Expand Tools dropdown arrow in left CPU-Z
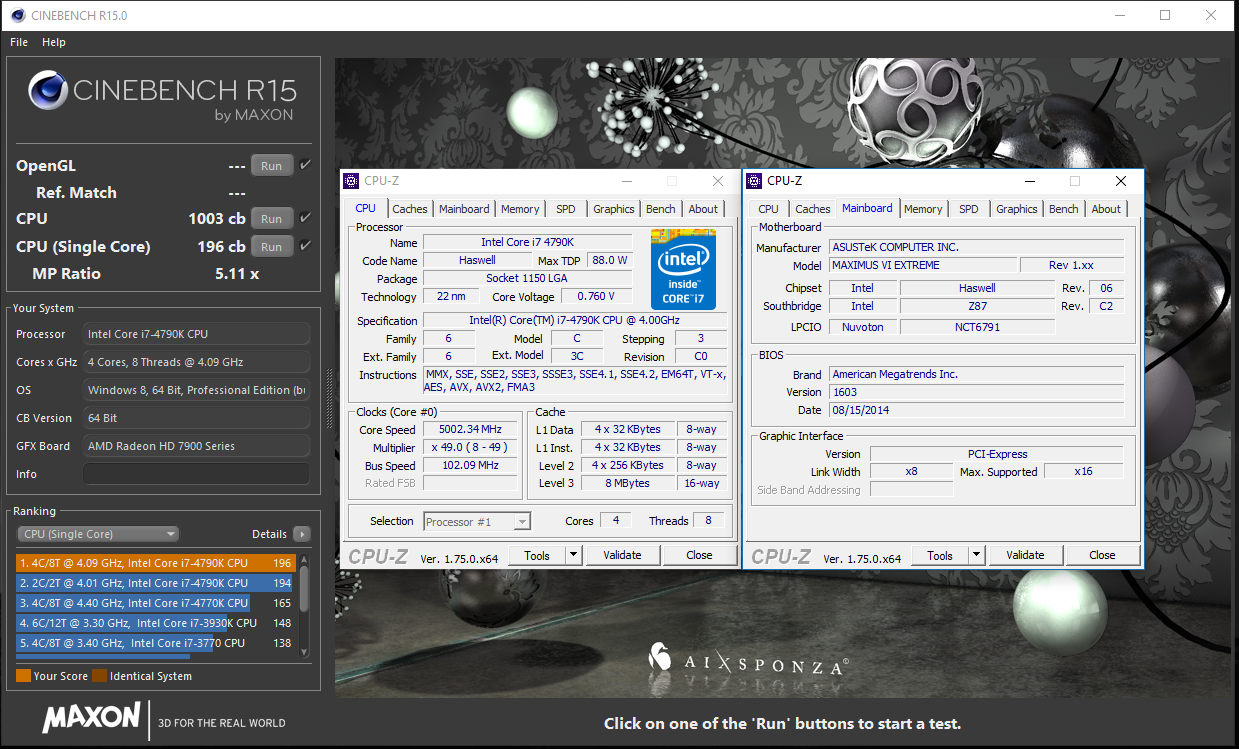The width and height of the screenshot is (1239, 749). click(x=574, y=555)
